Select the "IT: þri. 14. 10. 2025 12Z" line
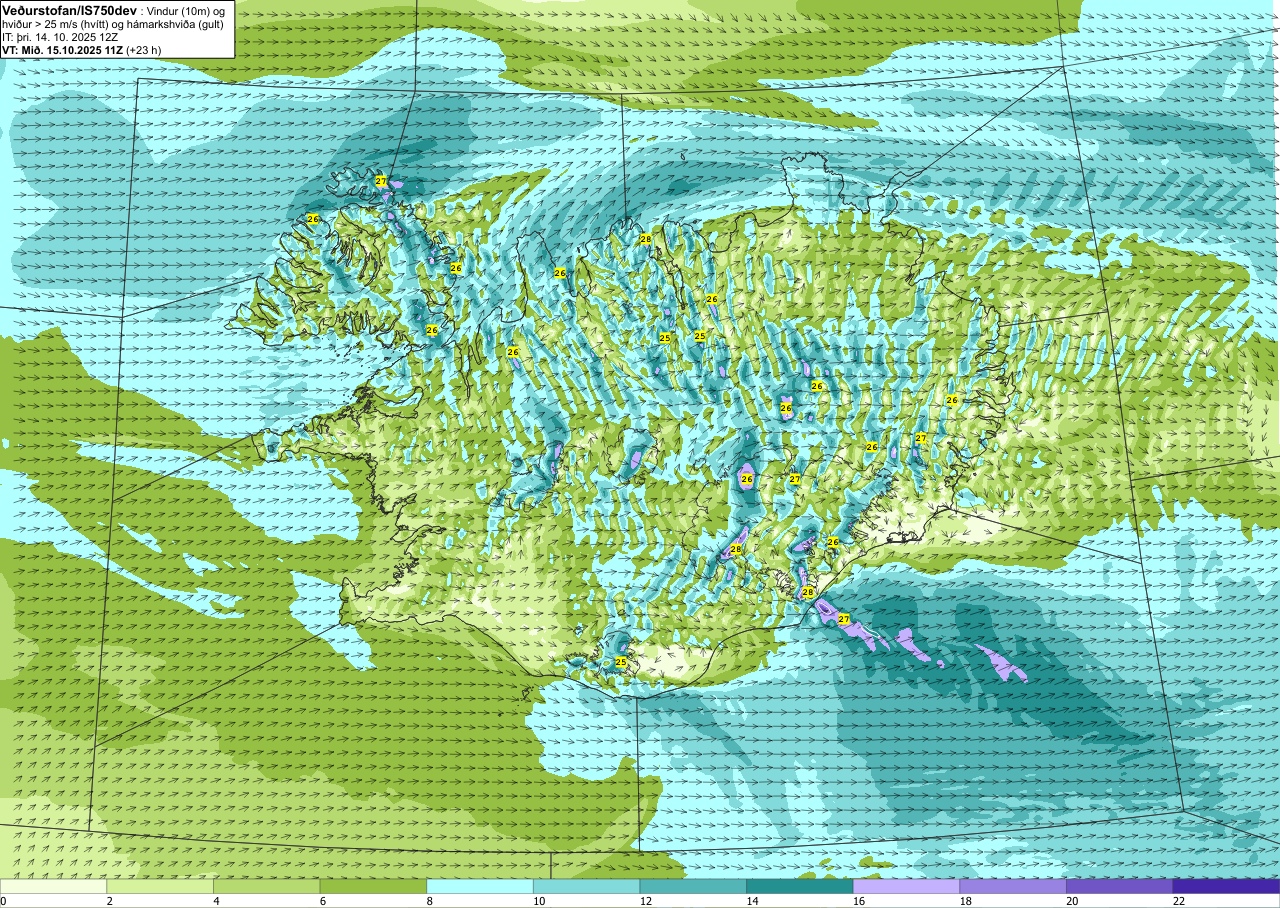The image size is (1280, 908). click(x=60, y=37)
